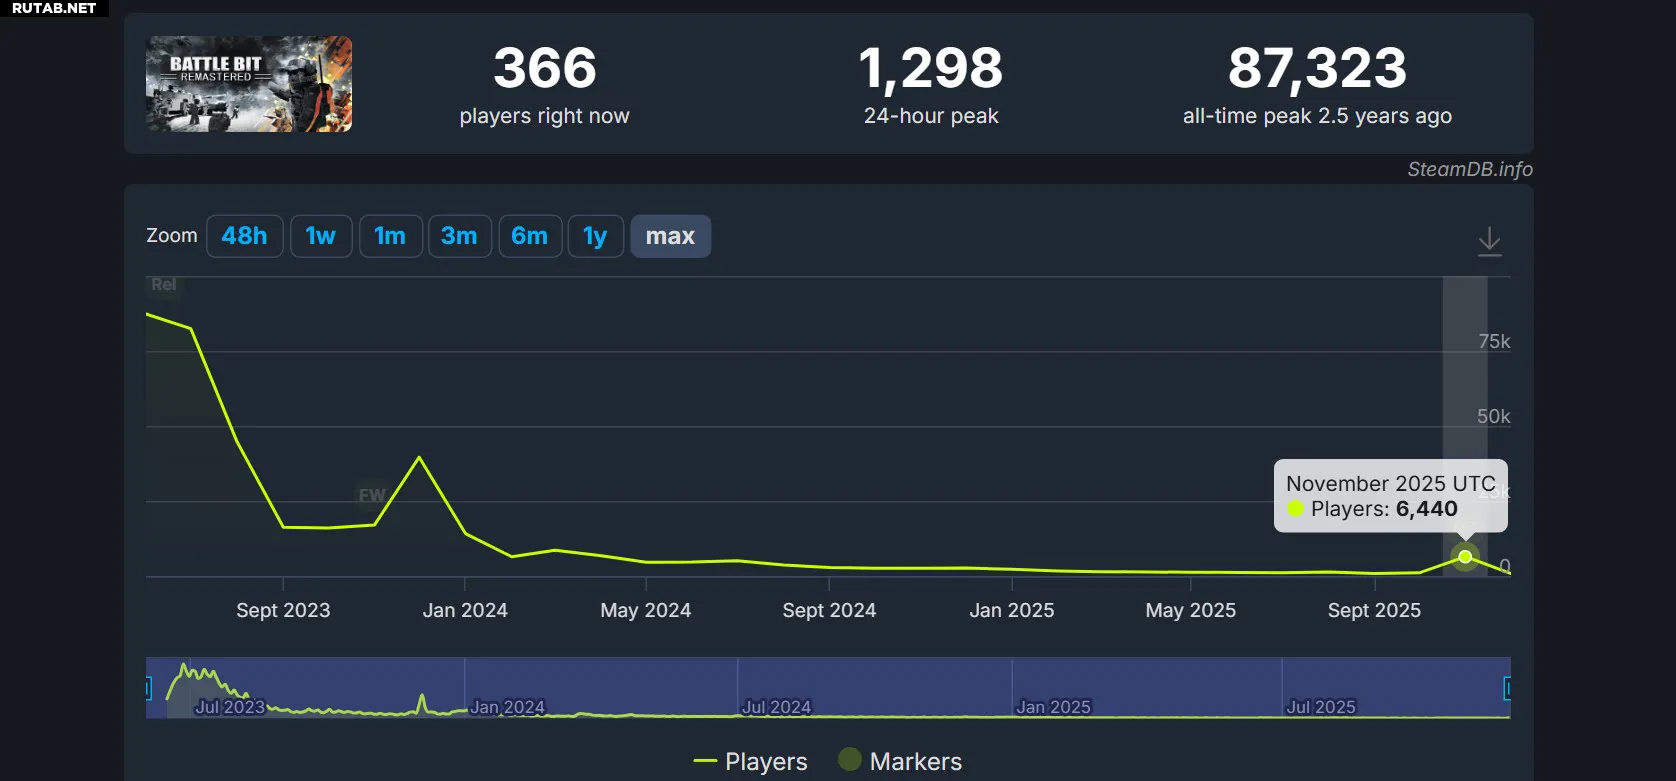Image resolution: width=1676 pixels, height=781 pixels.
Task: Select the 1m zoom option
Action: pos(390,236)
